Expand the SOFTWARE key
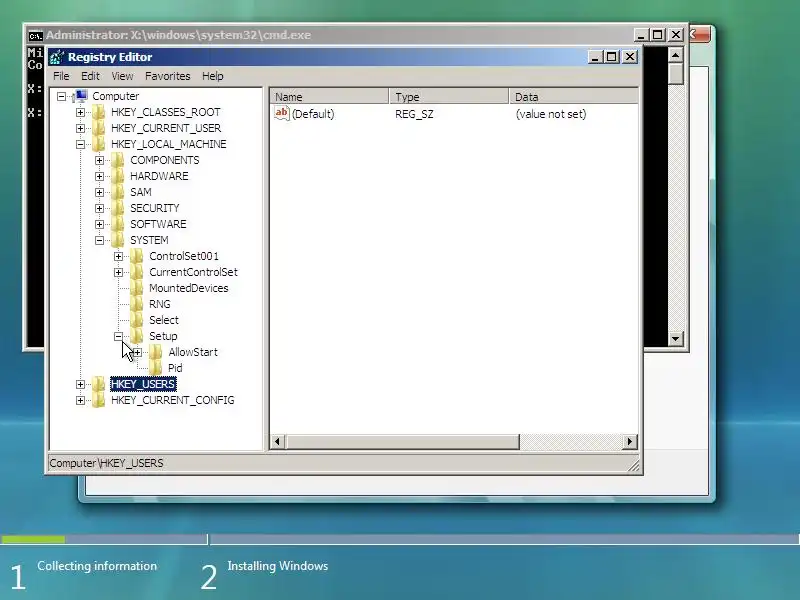Viewport: 800px width, 600px height. [99, 224]
